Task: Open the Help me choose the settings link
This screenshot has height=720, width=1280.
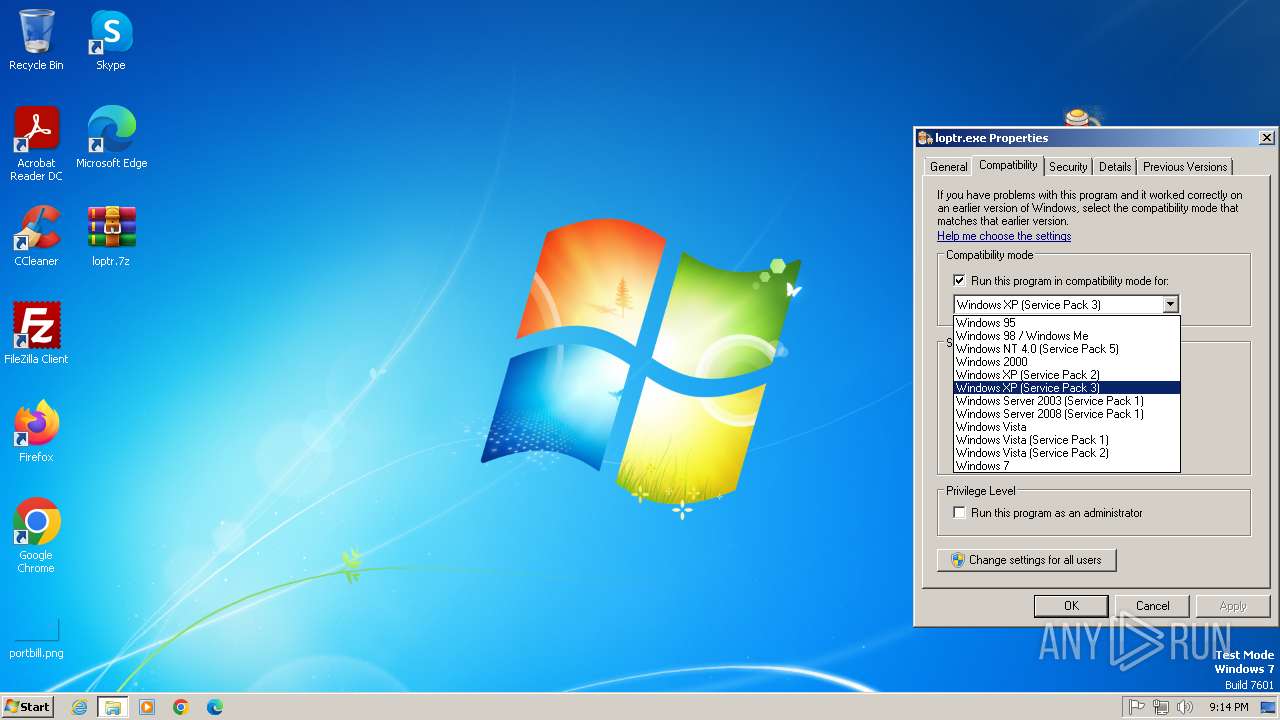Action: tap(1004, 236)
